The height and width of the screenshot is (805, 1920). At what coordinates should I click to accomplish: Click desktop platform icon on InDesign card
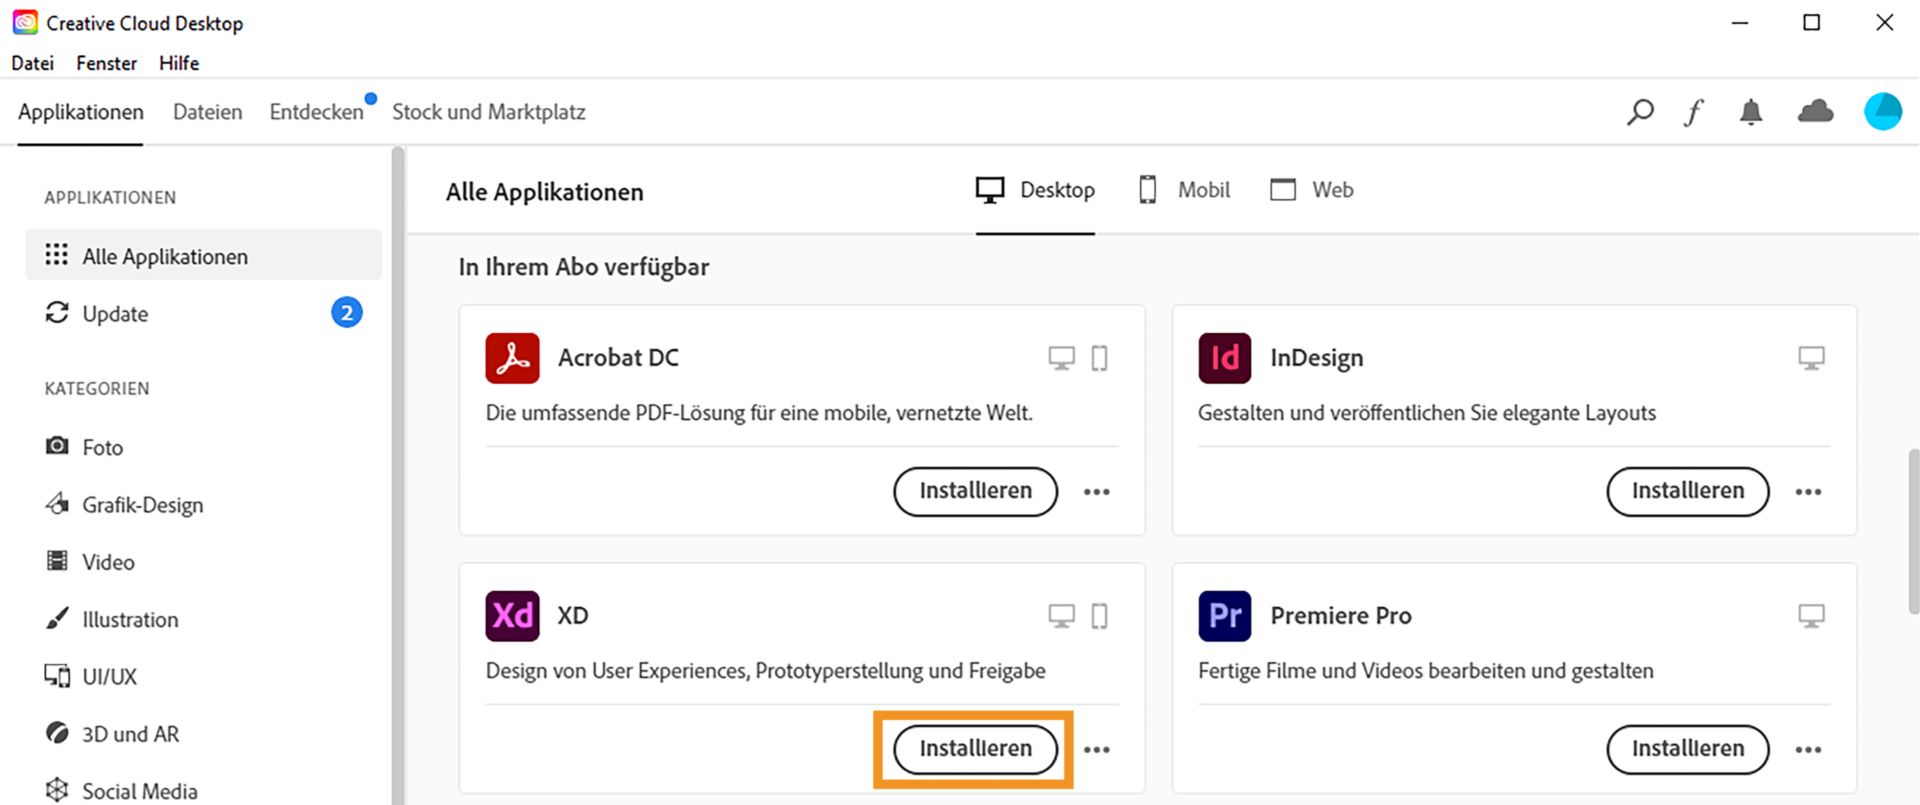(1811, 358)
